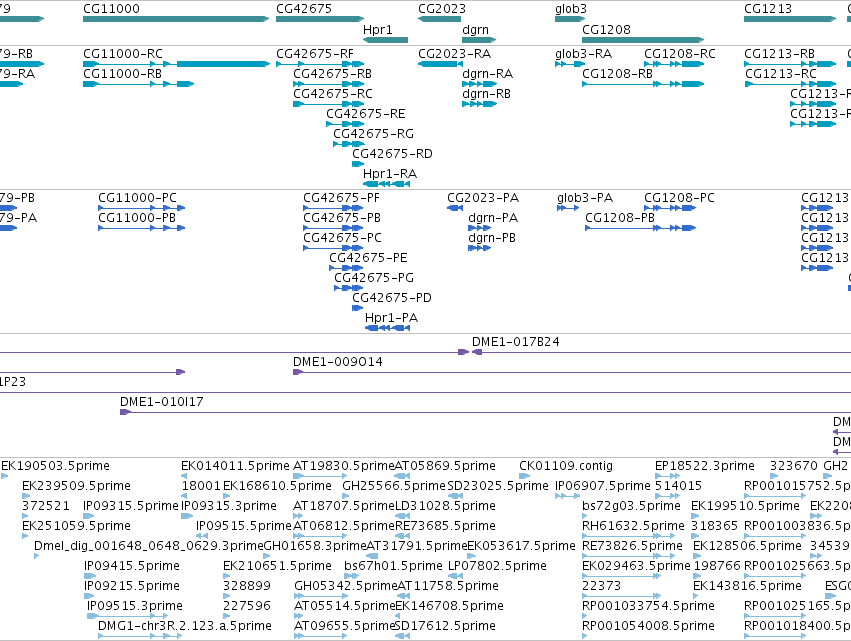Viewport: 851px width, 641px height.
Task: Select the CG11000 gene bar
Action: [176, 19]
